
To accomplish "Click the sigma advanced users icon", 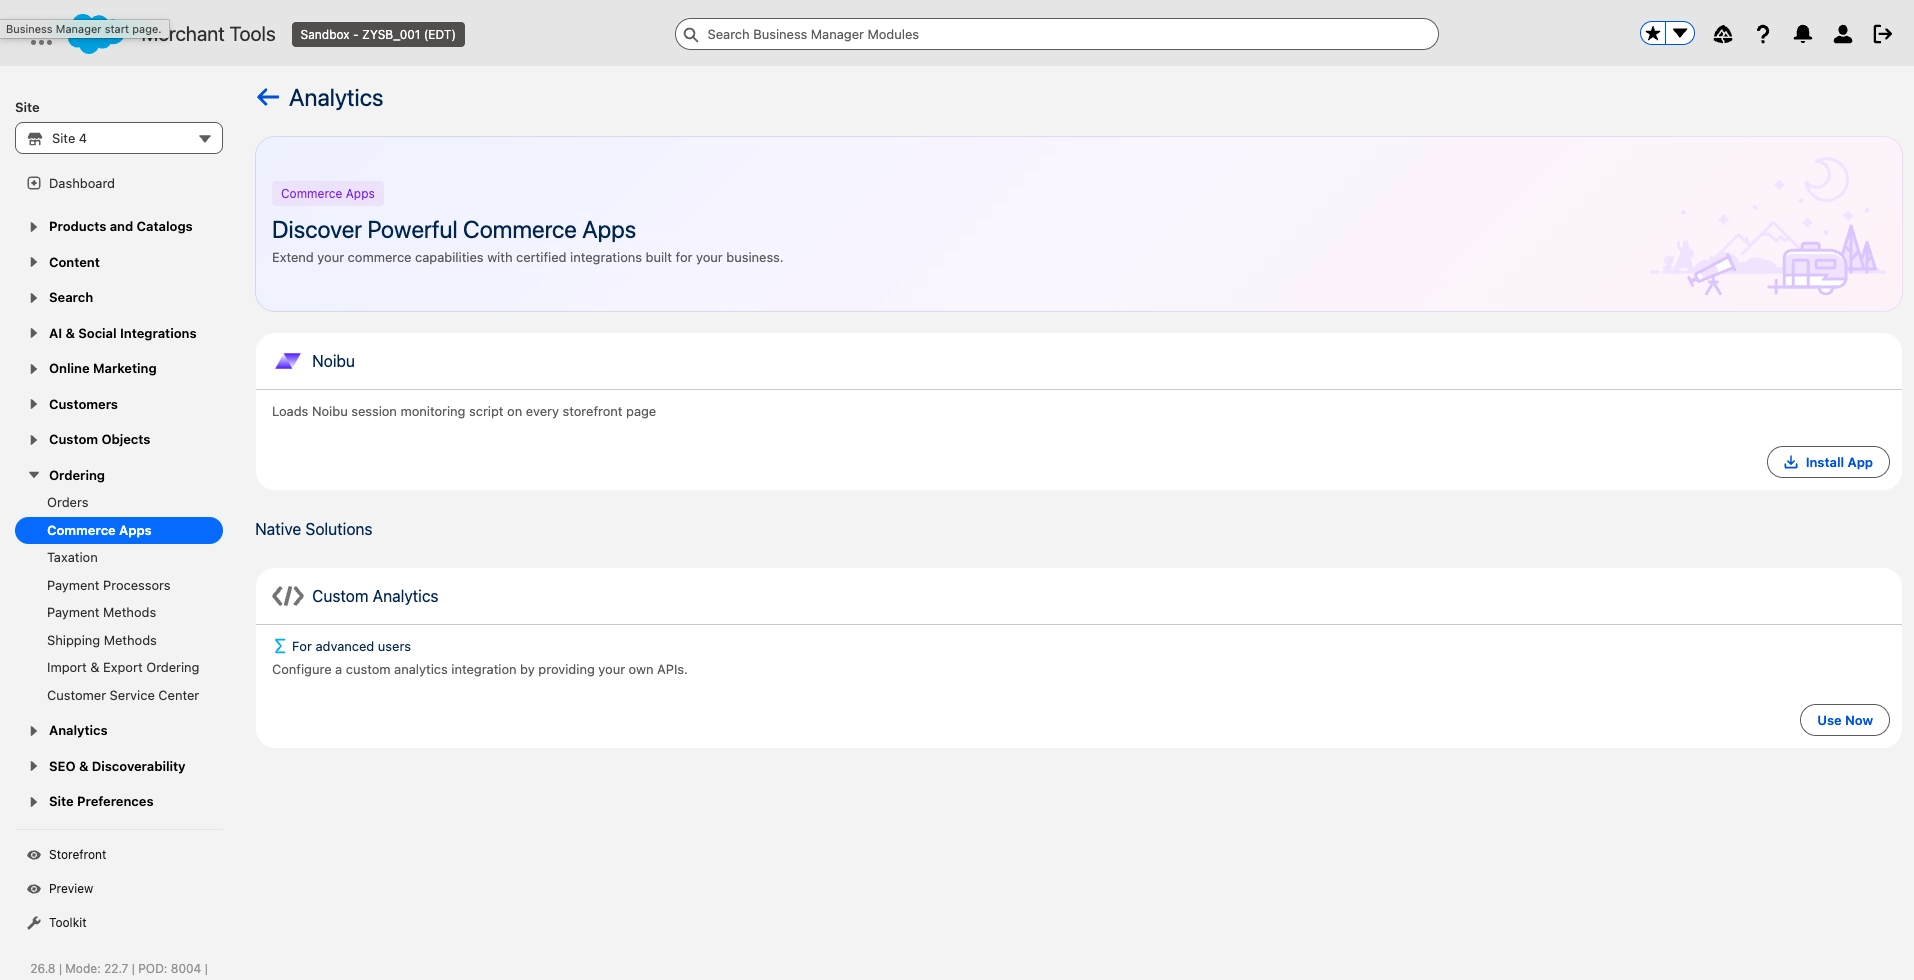I will coord(280,646).
